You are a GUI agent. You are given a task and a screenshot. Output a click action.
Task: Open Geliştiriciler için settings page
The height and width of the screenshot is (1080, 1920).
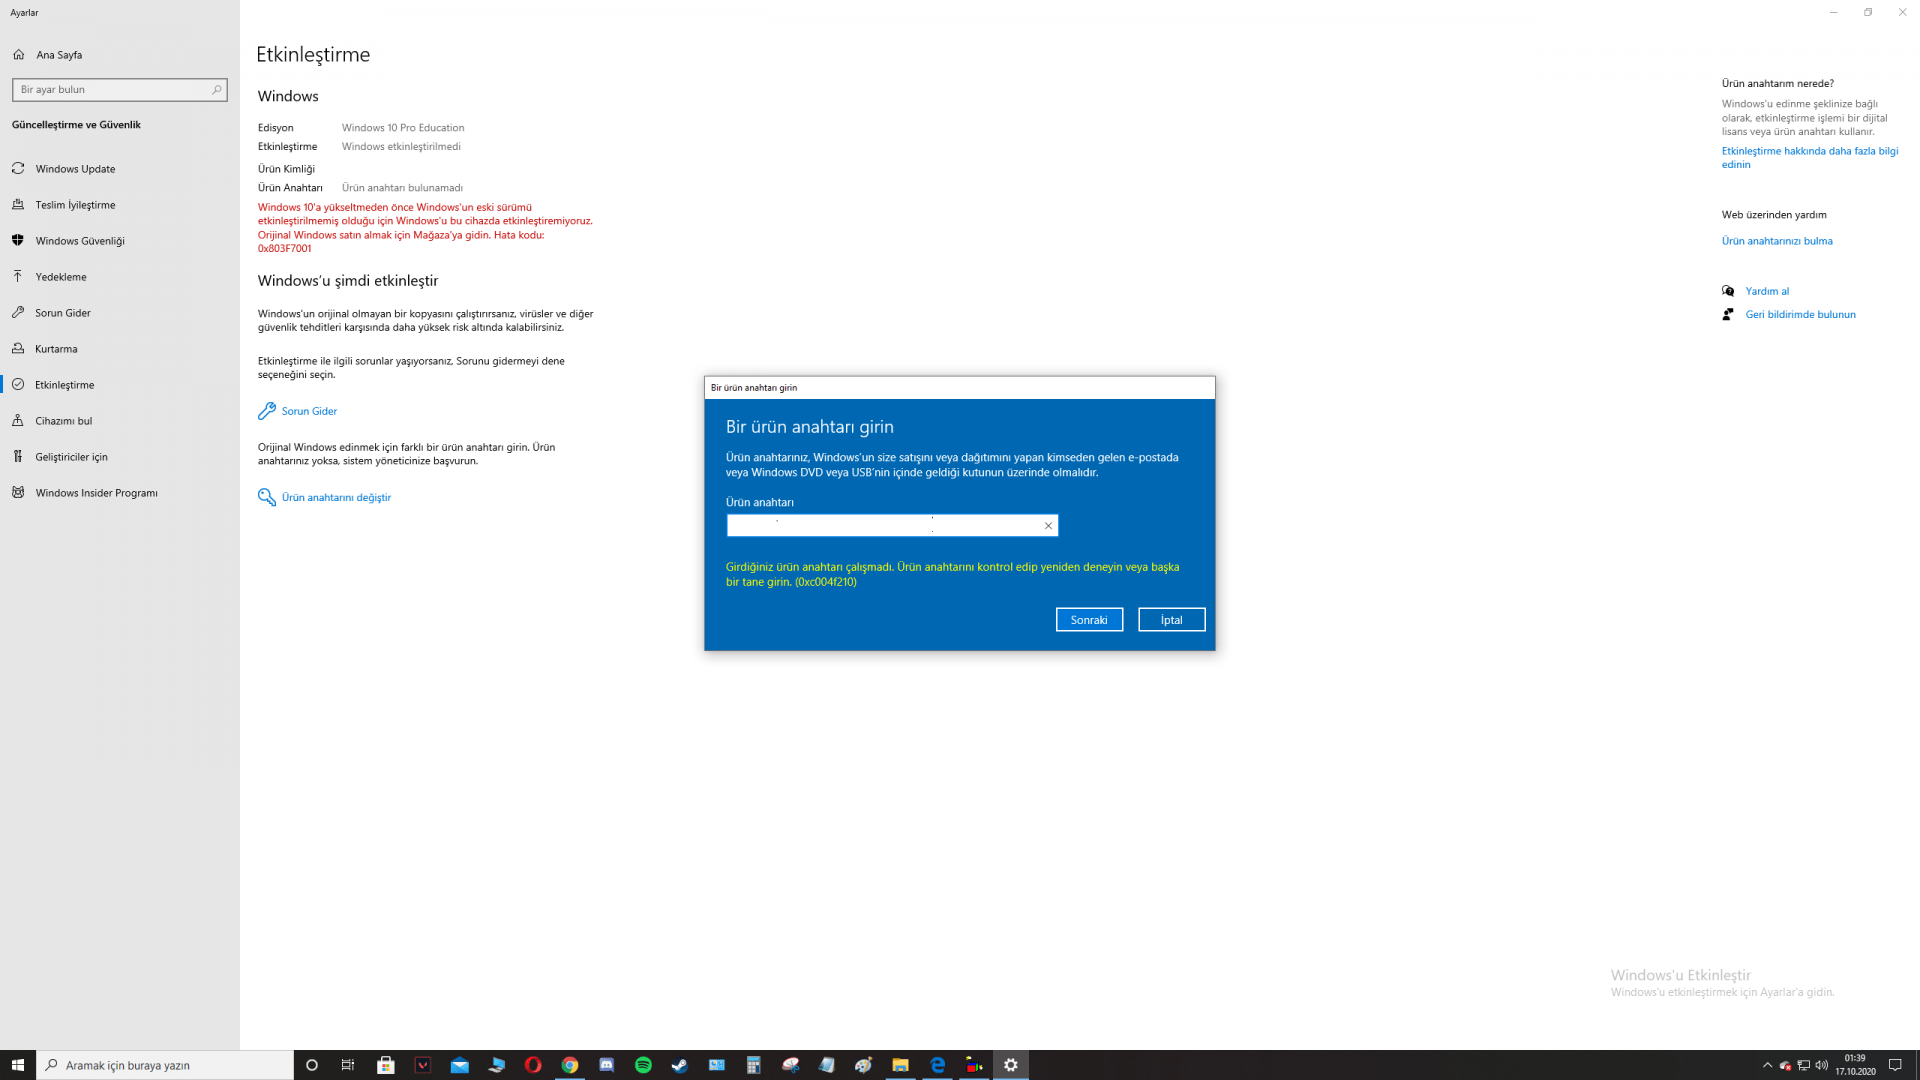coord(71,457)
